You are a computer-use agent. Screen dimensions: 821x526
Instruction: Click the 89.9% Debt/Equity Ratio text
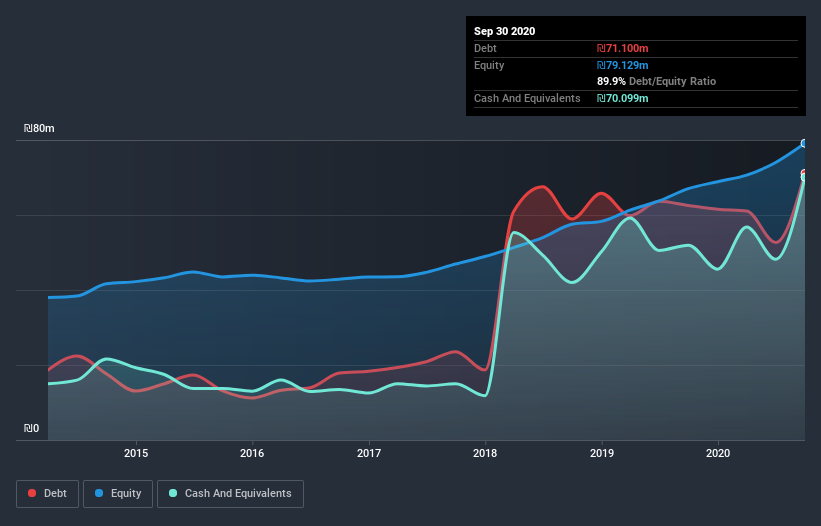[657, 81]
